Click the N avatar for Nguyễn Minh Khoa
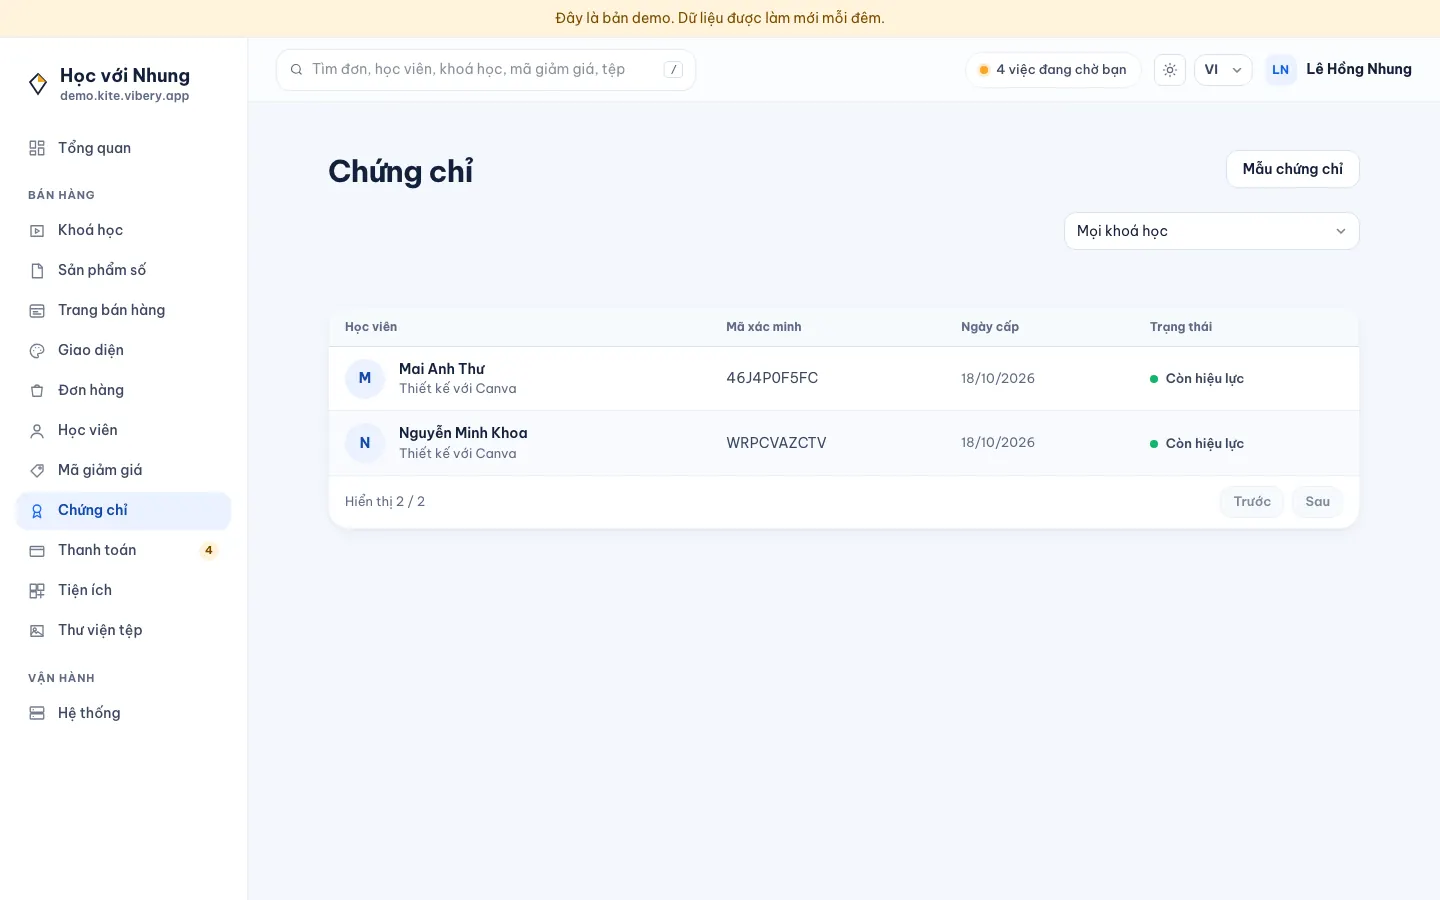Screen dimensions: 1440x900 (365, 443)
